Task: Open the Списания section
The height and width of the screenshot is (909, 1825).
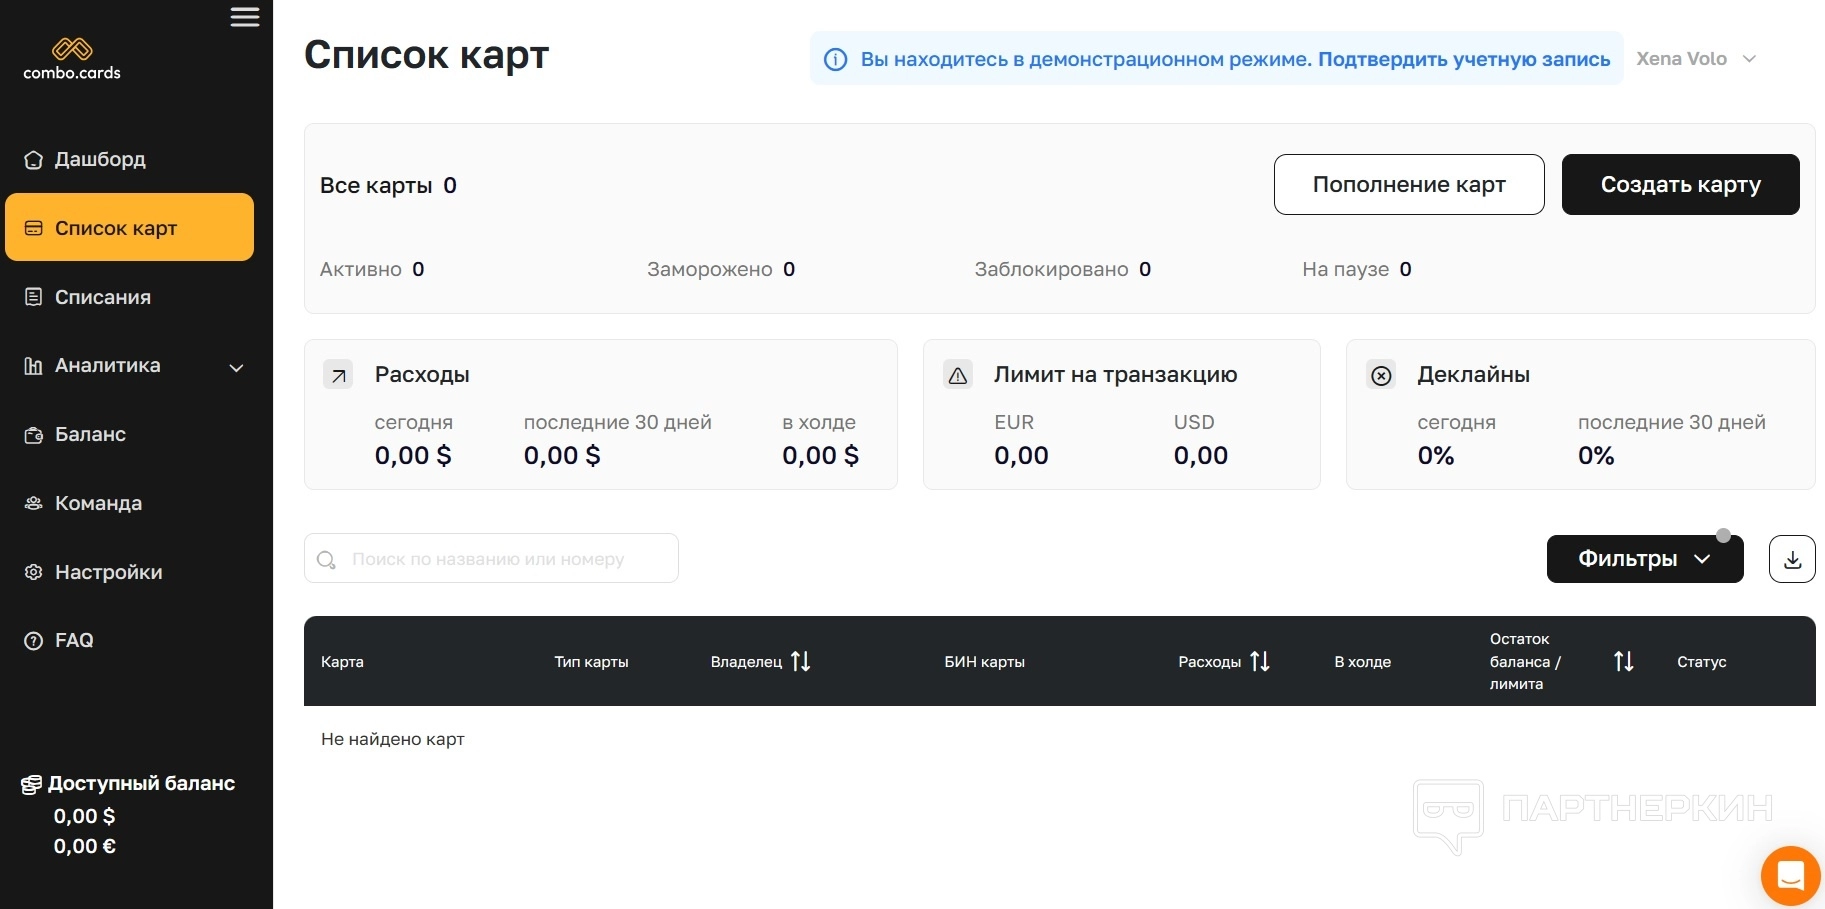Action: click(x=102, y=297)
